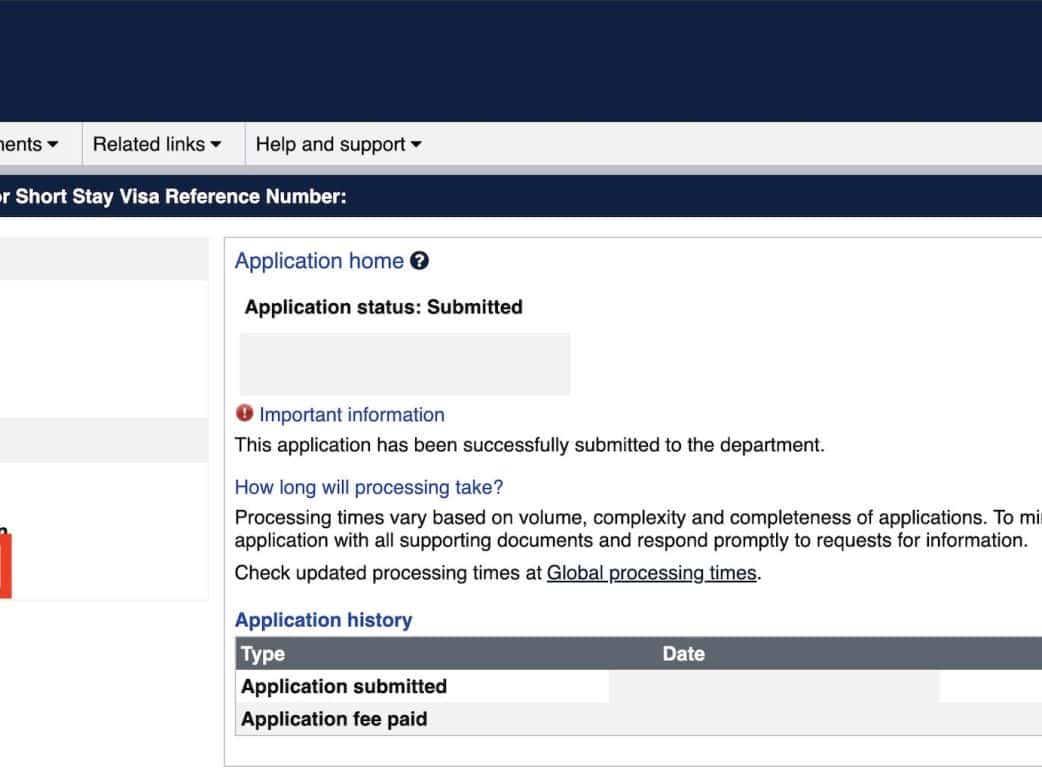Click the Application history section title
The width and height of the screenshot is (1042, 782).
coord(323,620)
